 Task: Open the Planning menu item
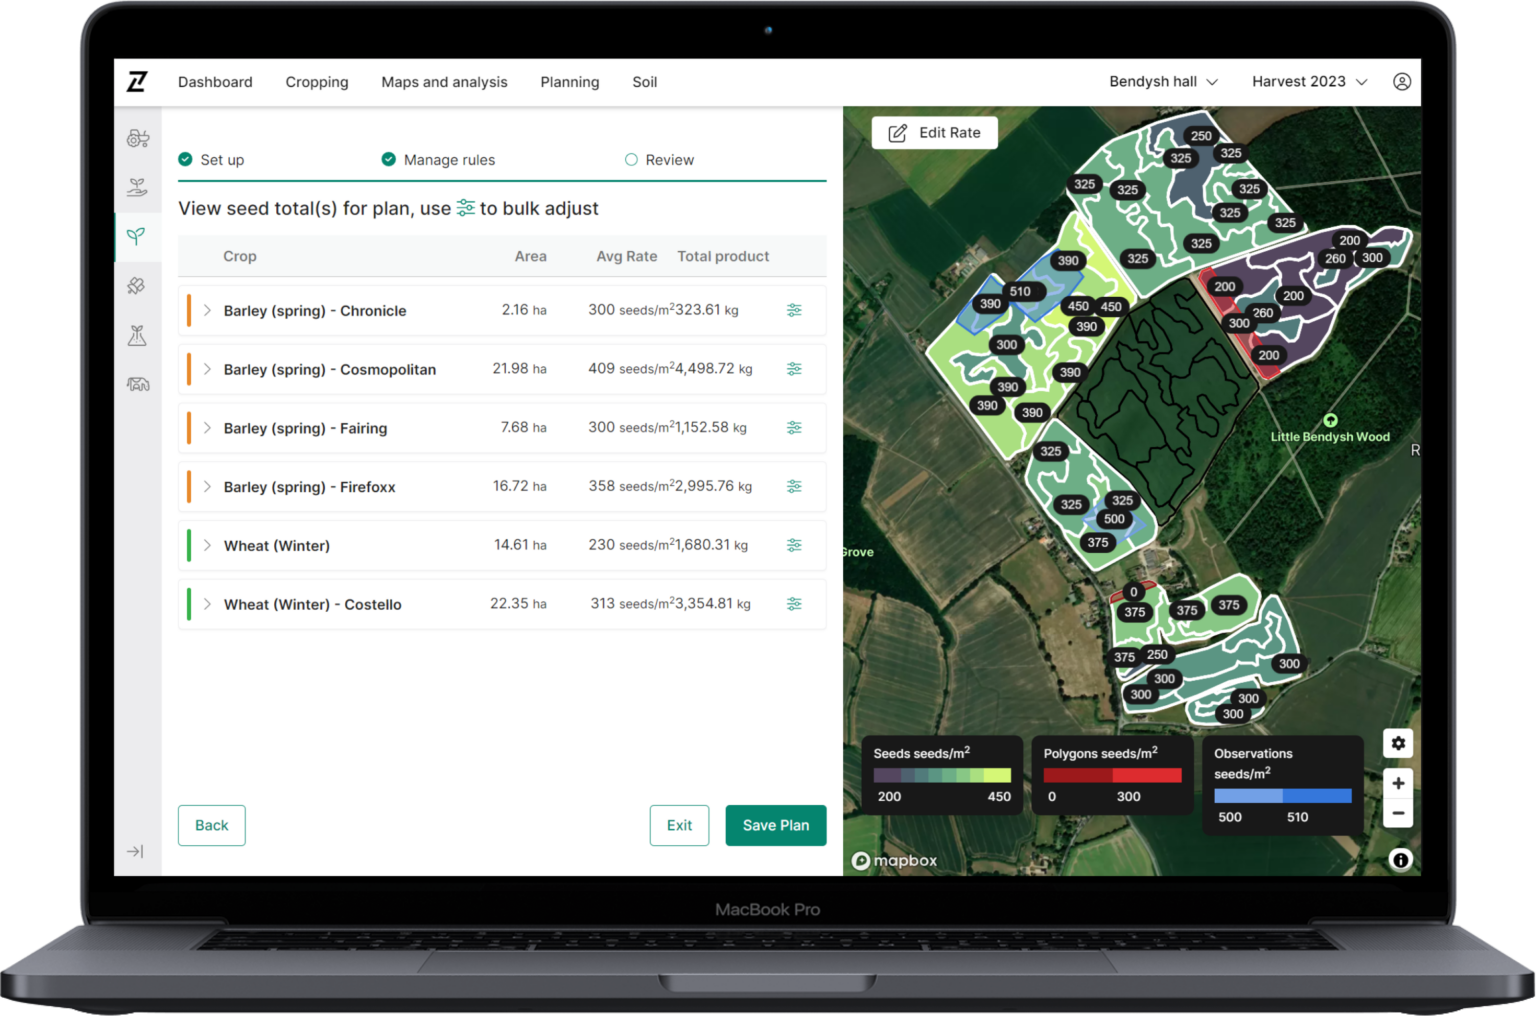[x=569, y=82]
